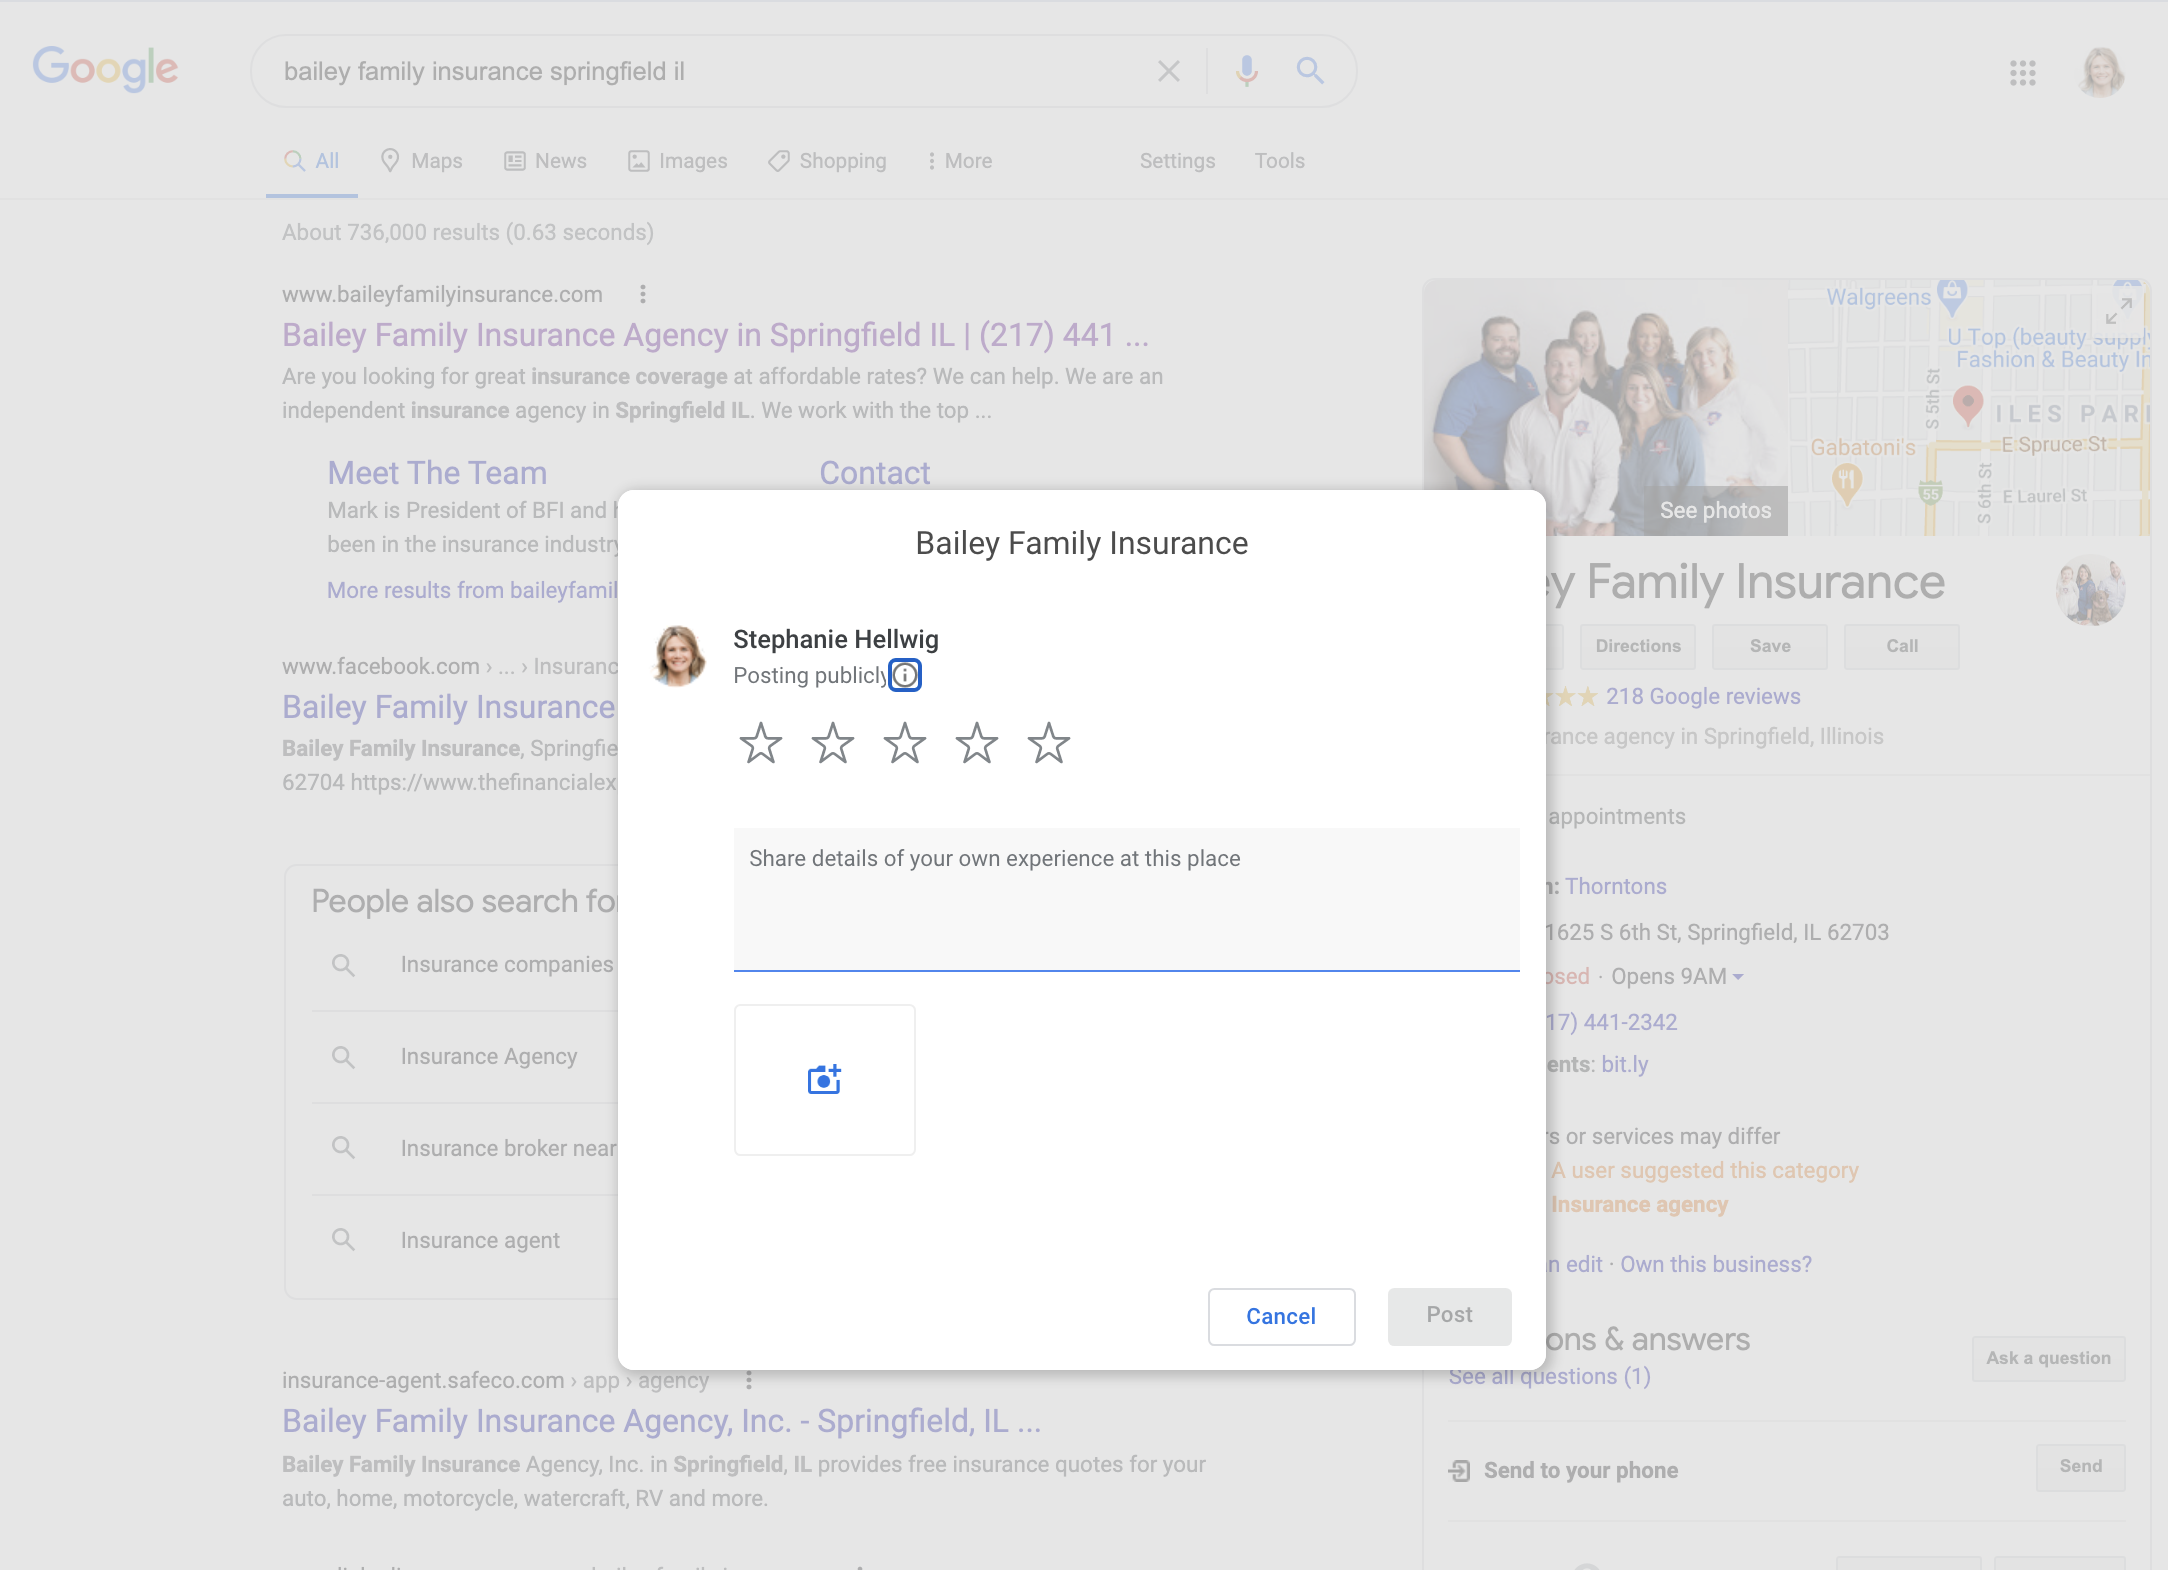The height and width of the screenshot is (1570, 2168).
Task: Click the Save button in knowledge panel
Action: (1770, 646)
